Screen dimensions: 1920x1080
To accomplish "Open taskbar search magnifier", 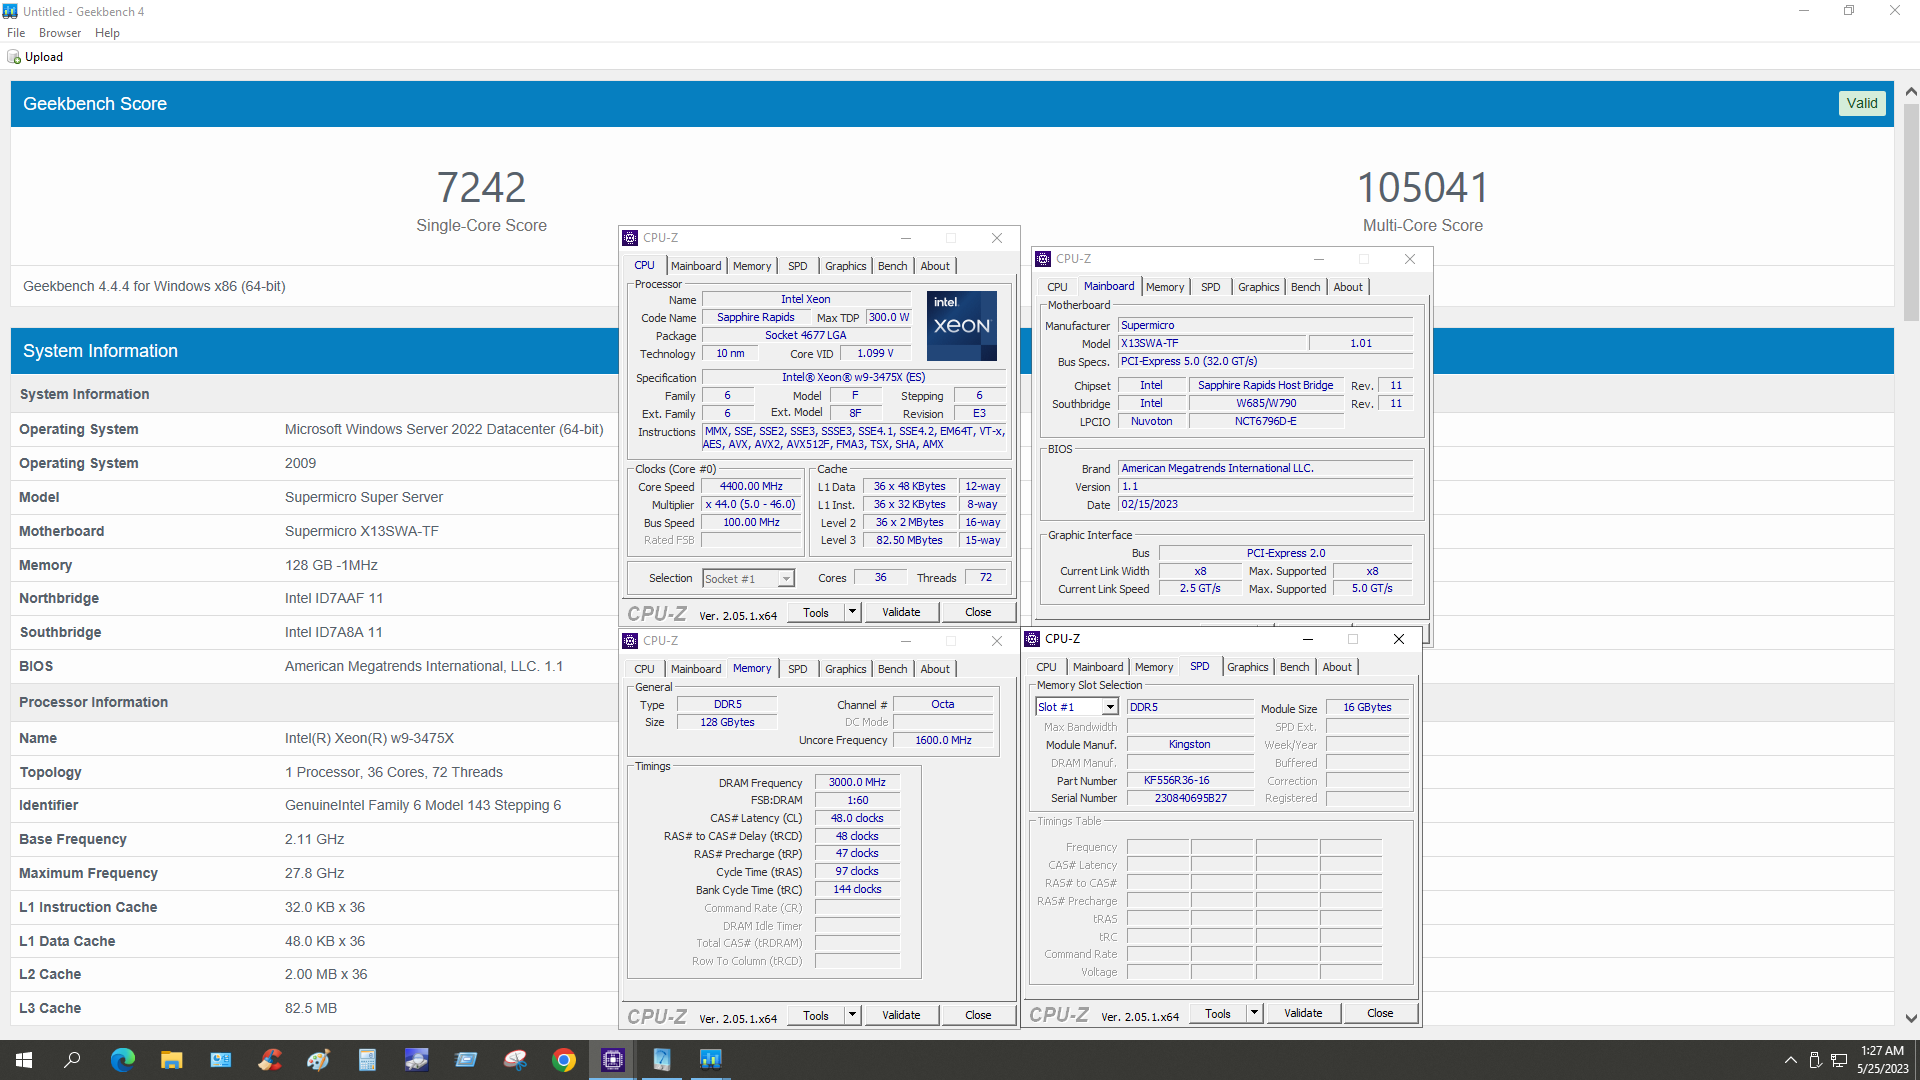I will (72, 1060).
